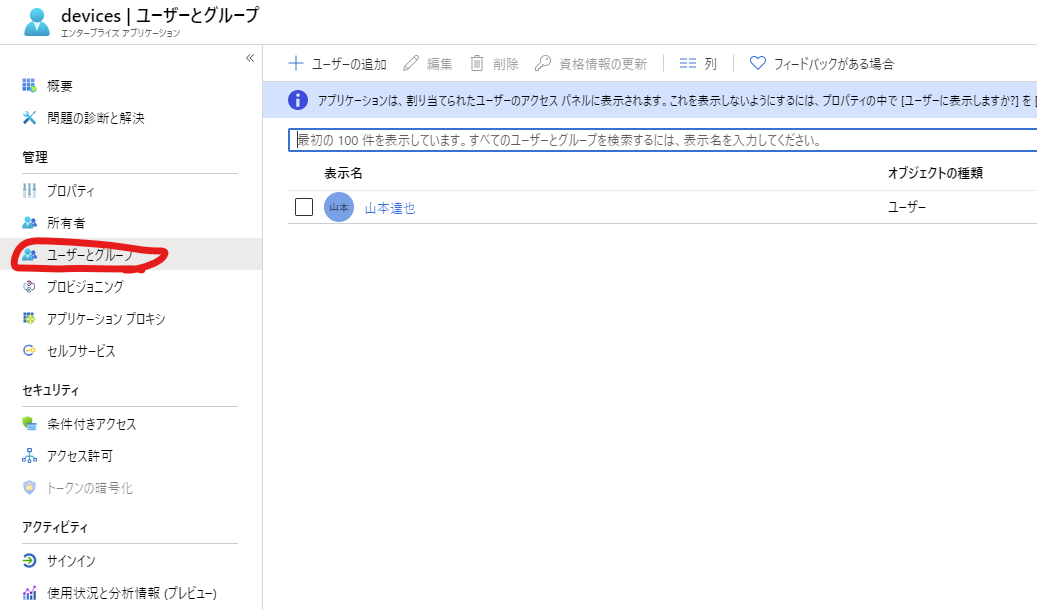Click the plus icon for ユーザーの追加
This screenshot has height=610, width=1037.
coord(296,64)
